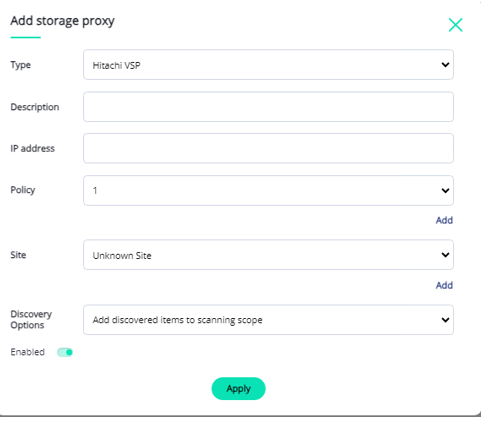
Task: Click the Add link below Site
Action: pos(444,285)
